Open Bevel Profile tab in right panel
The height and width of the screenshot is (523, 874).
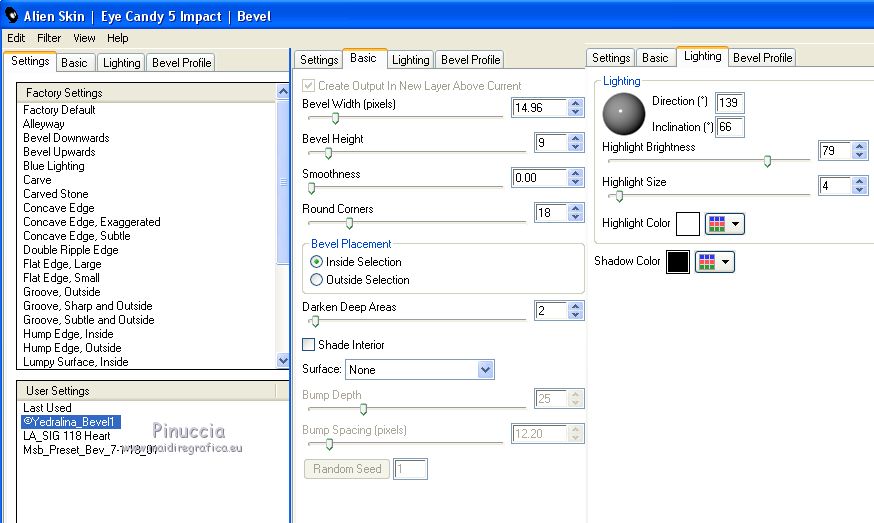(x=763, y=57)
